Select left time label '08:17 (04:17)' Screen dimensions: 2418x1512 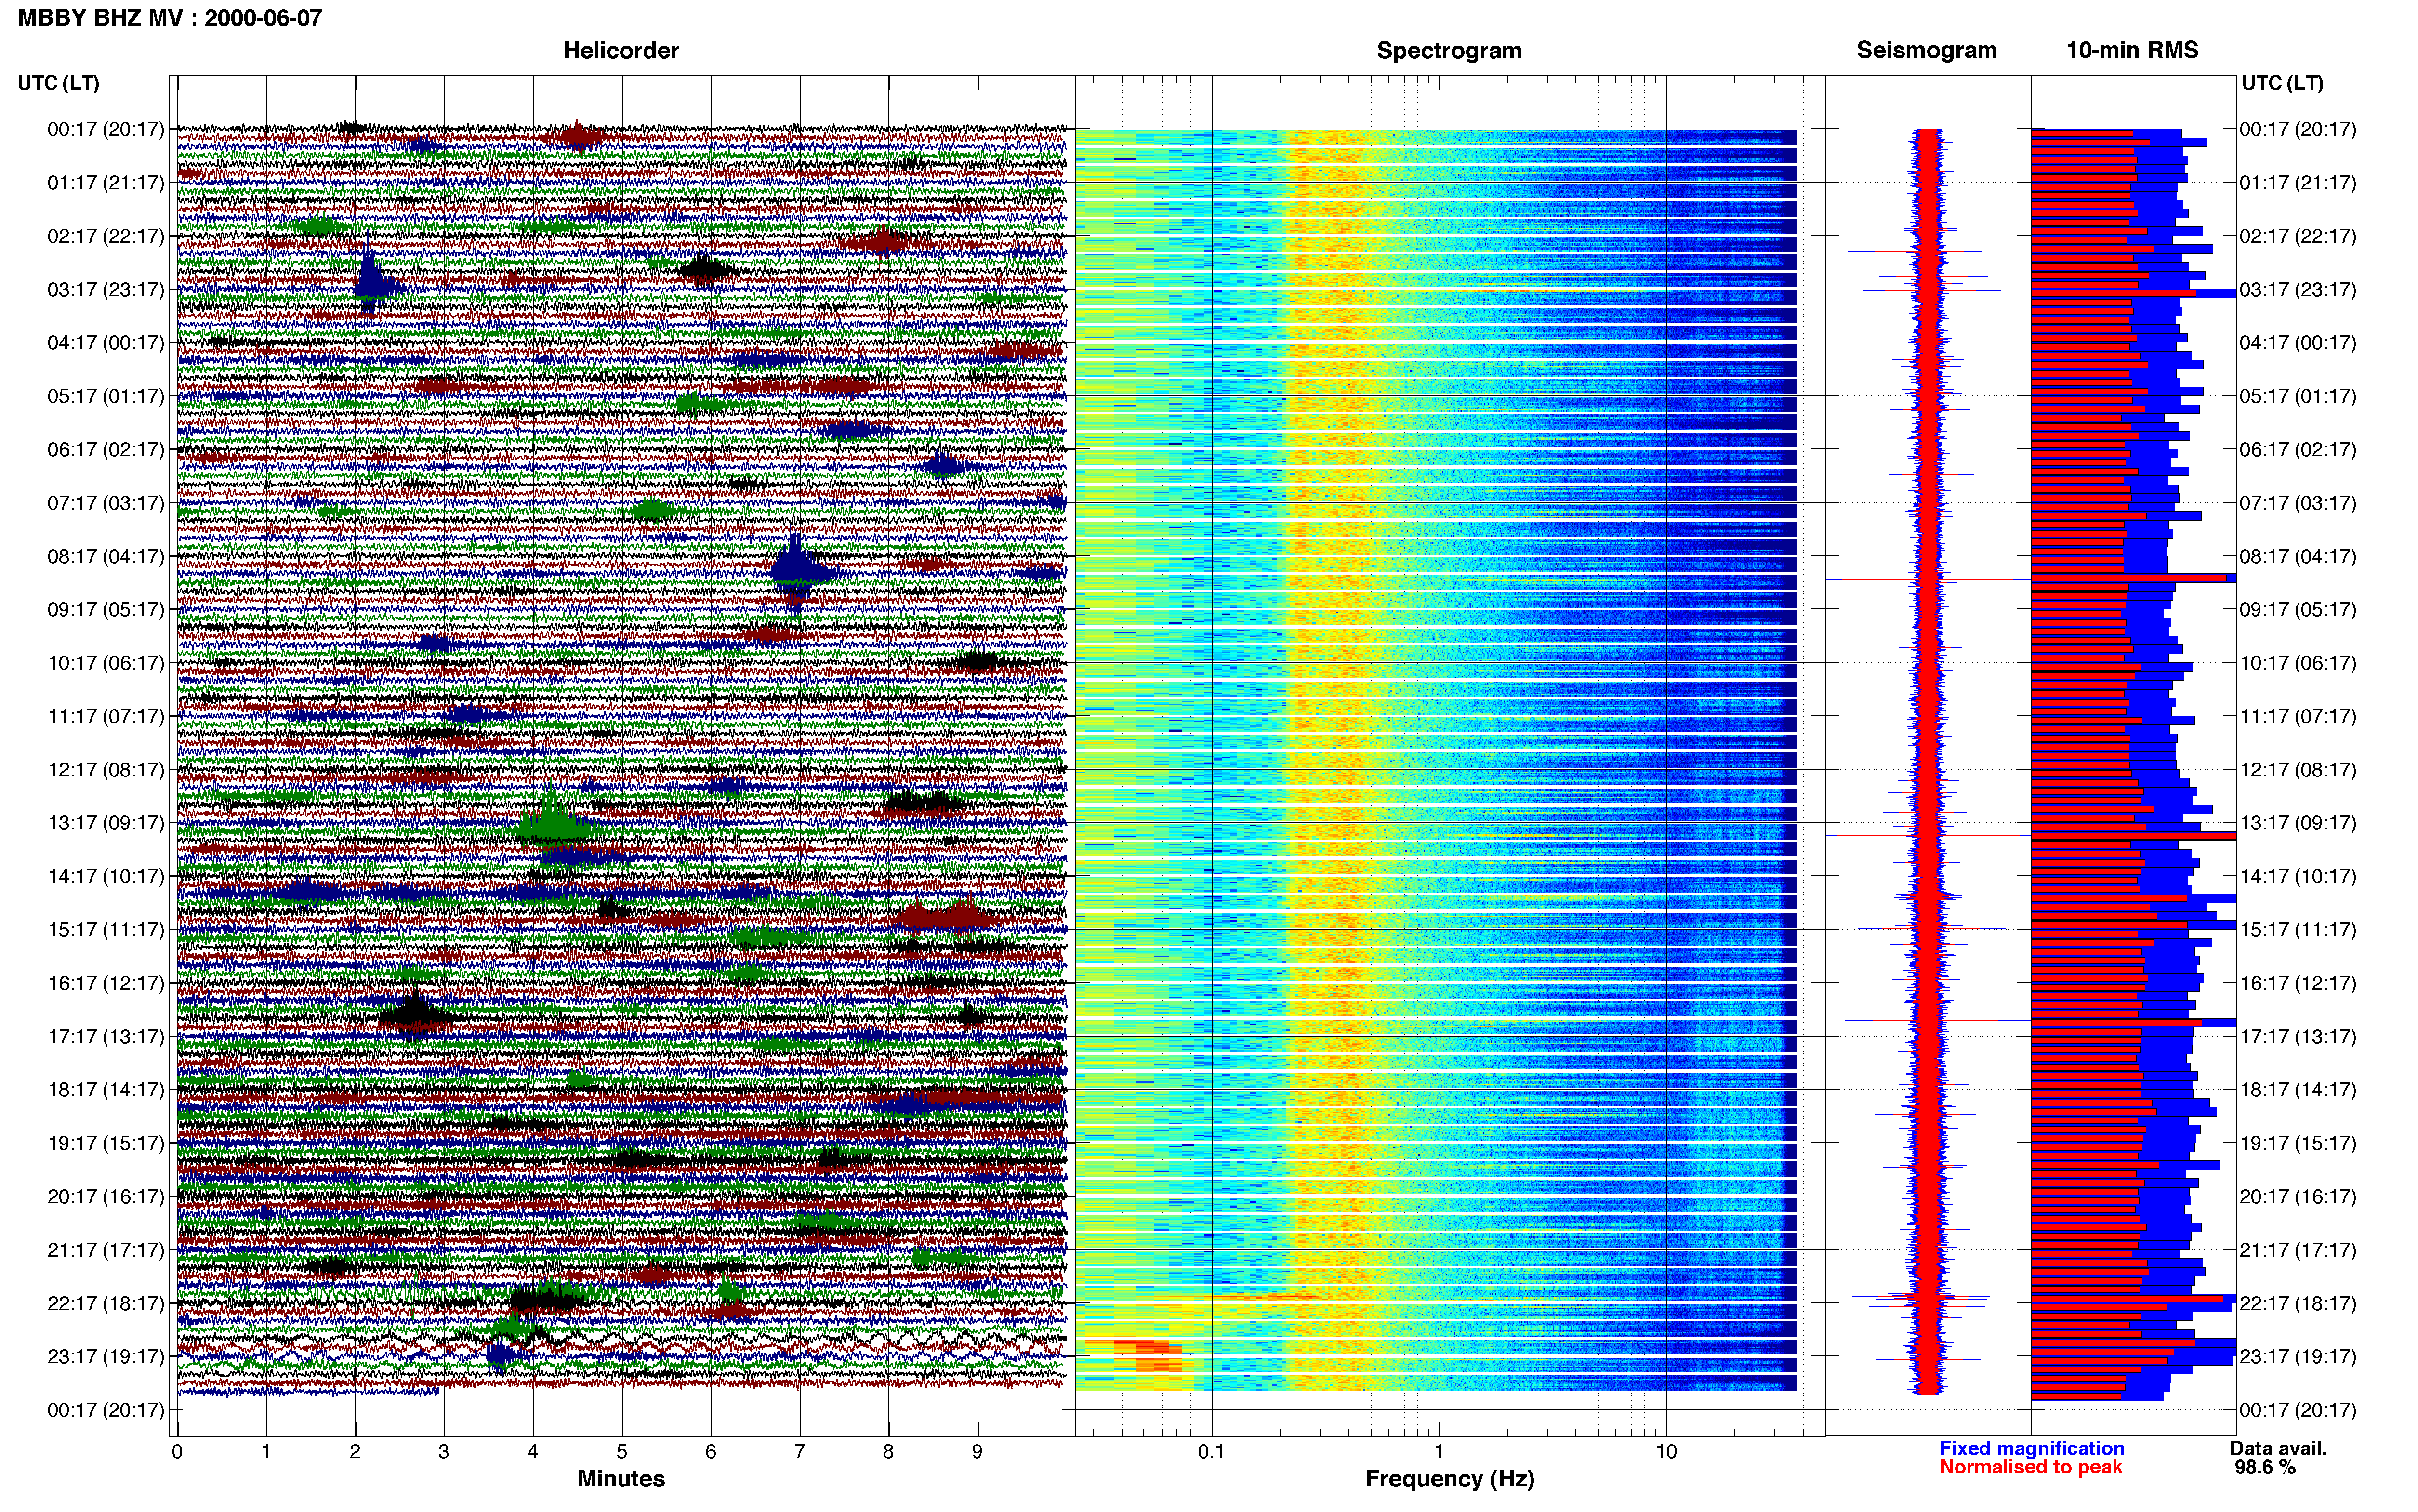(106, 557)
